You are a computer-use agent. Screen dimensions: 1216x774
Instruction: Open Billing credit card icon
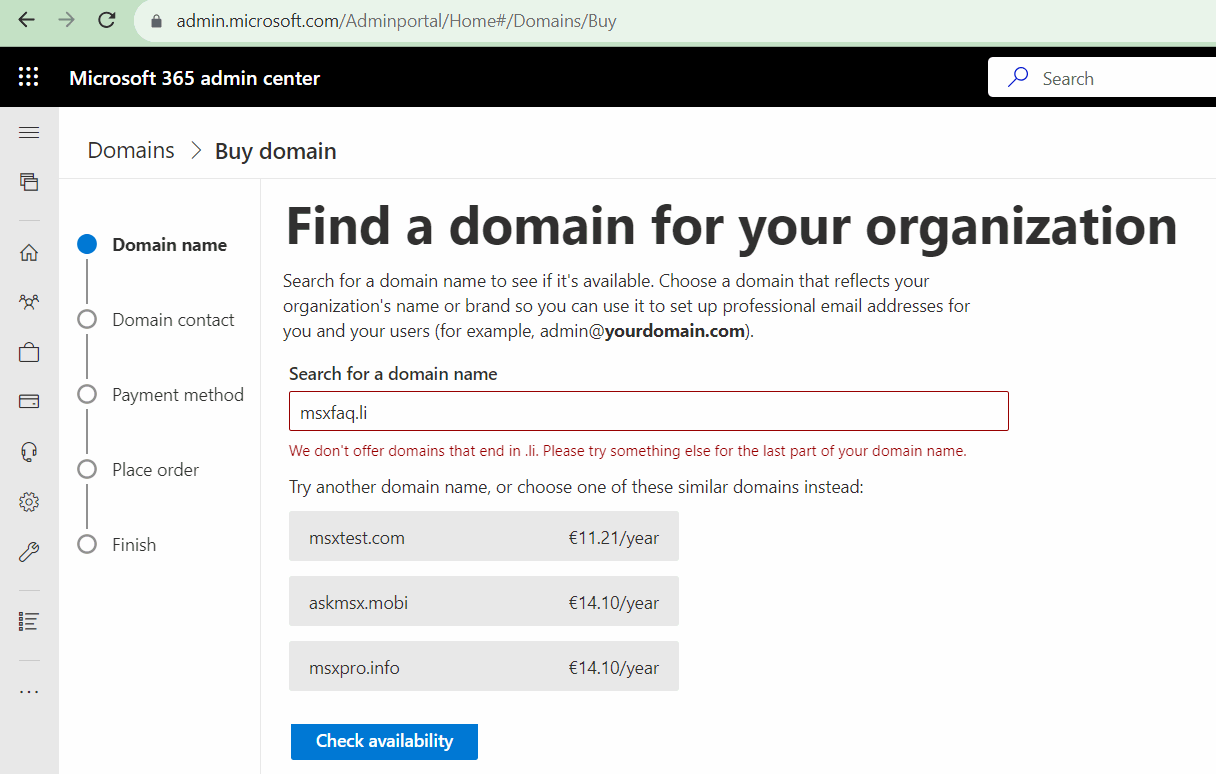(x=29, y=402)
